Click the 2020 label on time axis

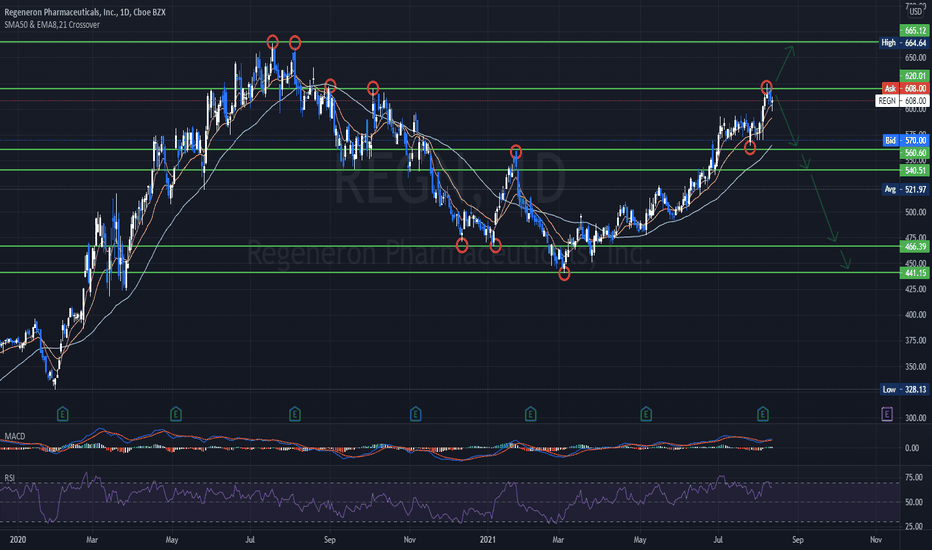(18, 540)
